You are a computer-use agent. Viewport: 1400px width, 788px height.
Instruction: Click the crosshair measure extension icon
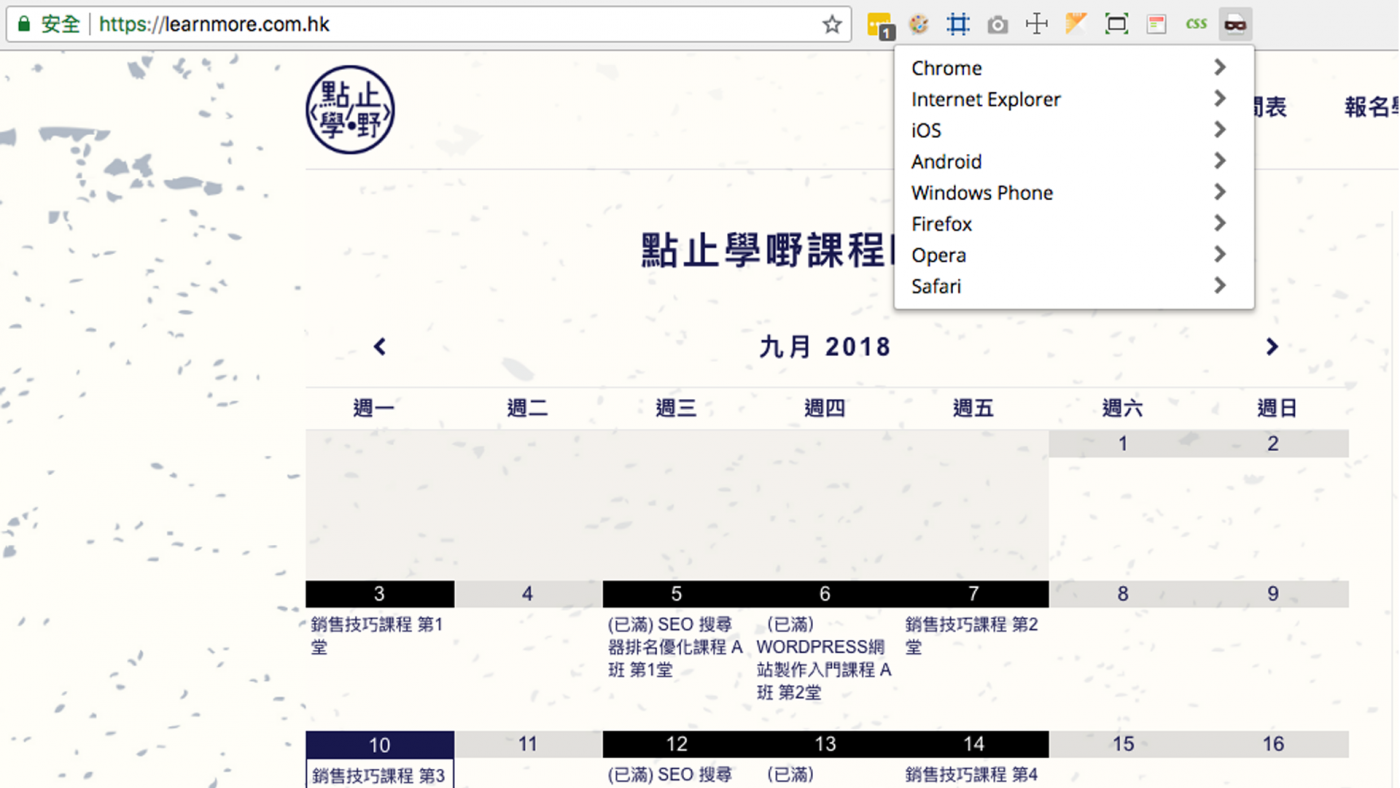pos(1037,25)
